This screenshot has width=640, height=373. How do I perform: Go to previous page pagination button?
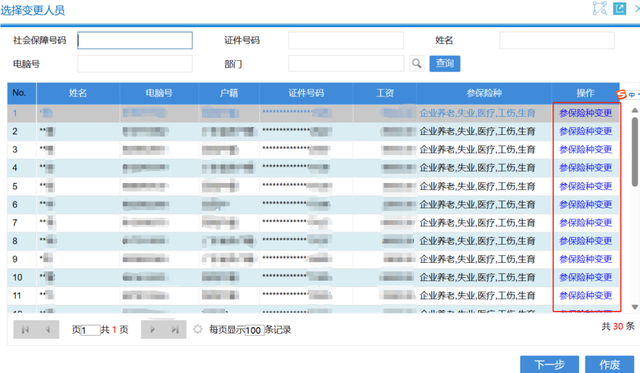[48, 329]
